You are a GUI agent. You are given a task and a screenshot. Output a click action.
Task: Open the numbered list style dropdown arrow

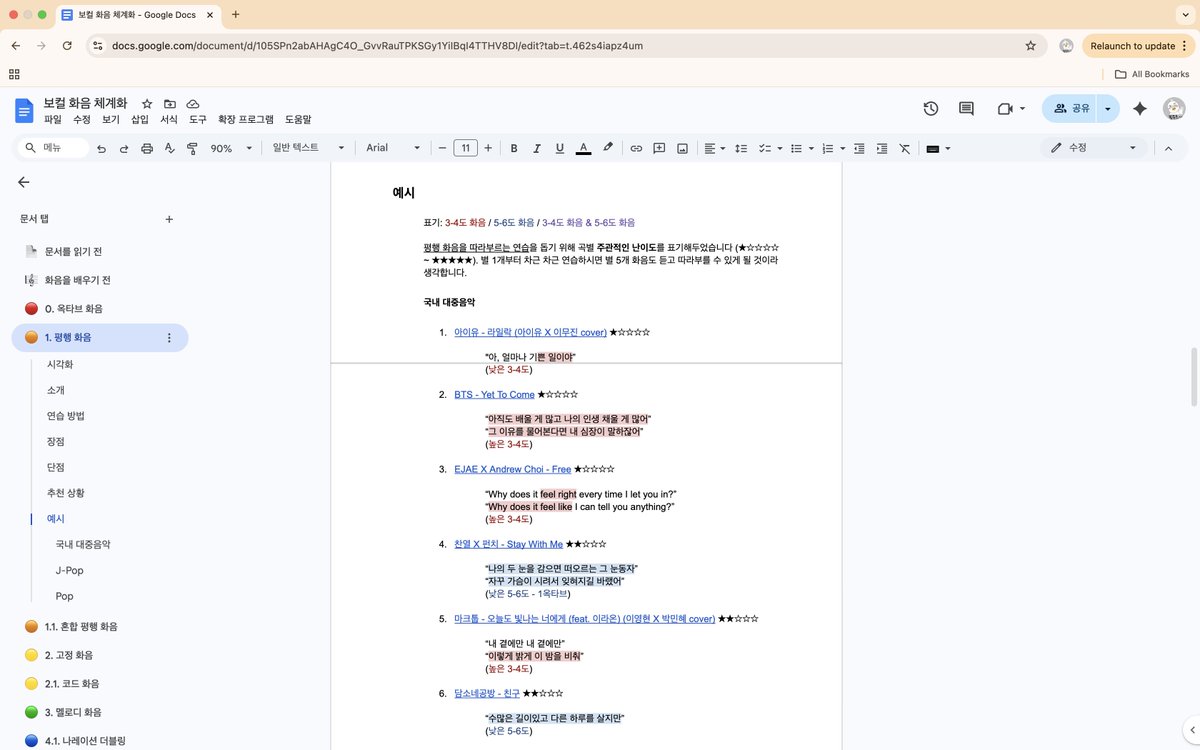pyautogui.click(x=843, y=148)
